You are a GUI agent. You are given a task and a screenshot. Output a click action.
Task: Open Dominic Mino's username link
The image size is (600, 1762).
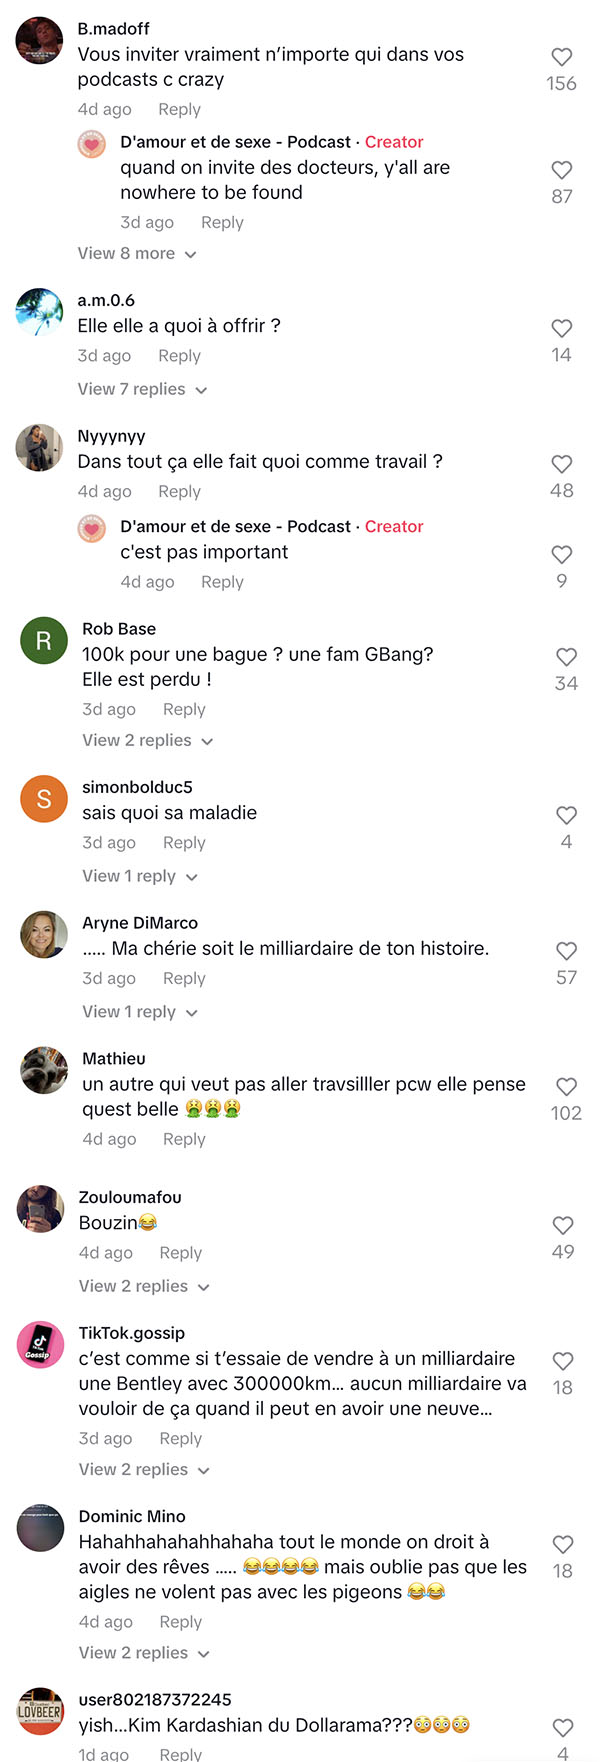pos(132,1517)
